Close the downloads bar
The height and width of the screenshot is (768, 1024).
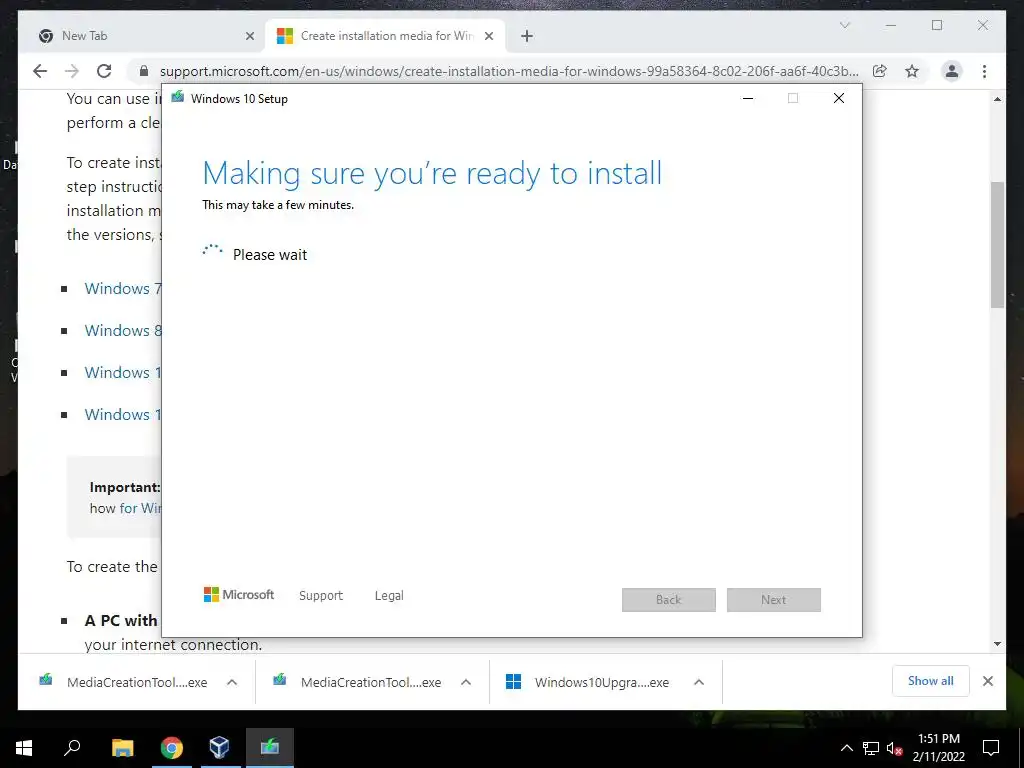(x=988, y=681)
